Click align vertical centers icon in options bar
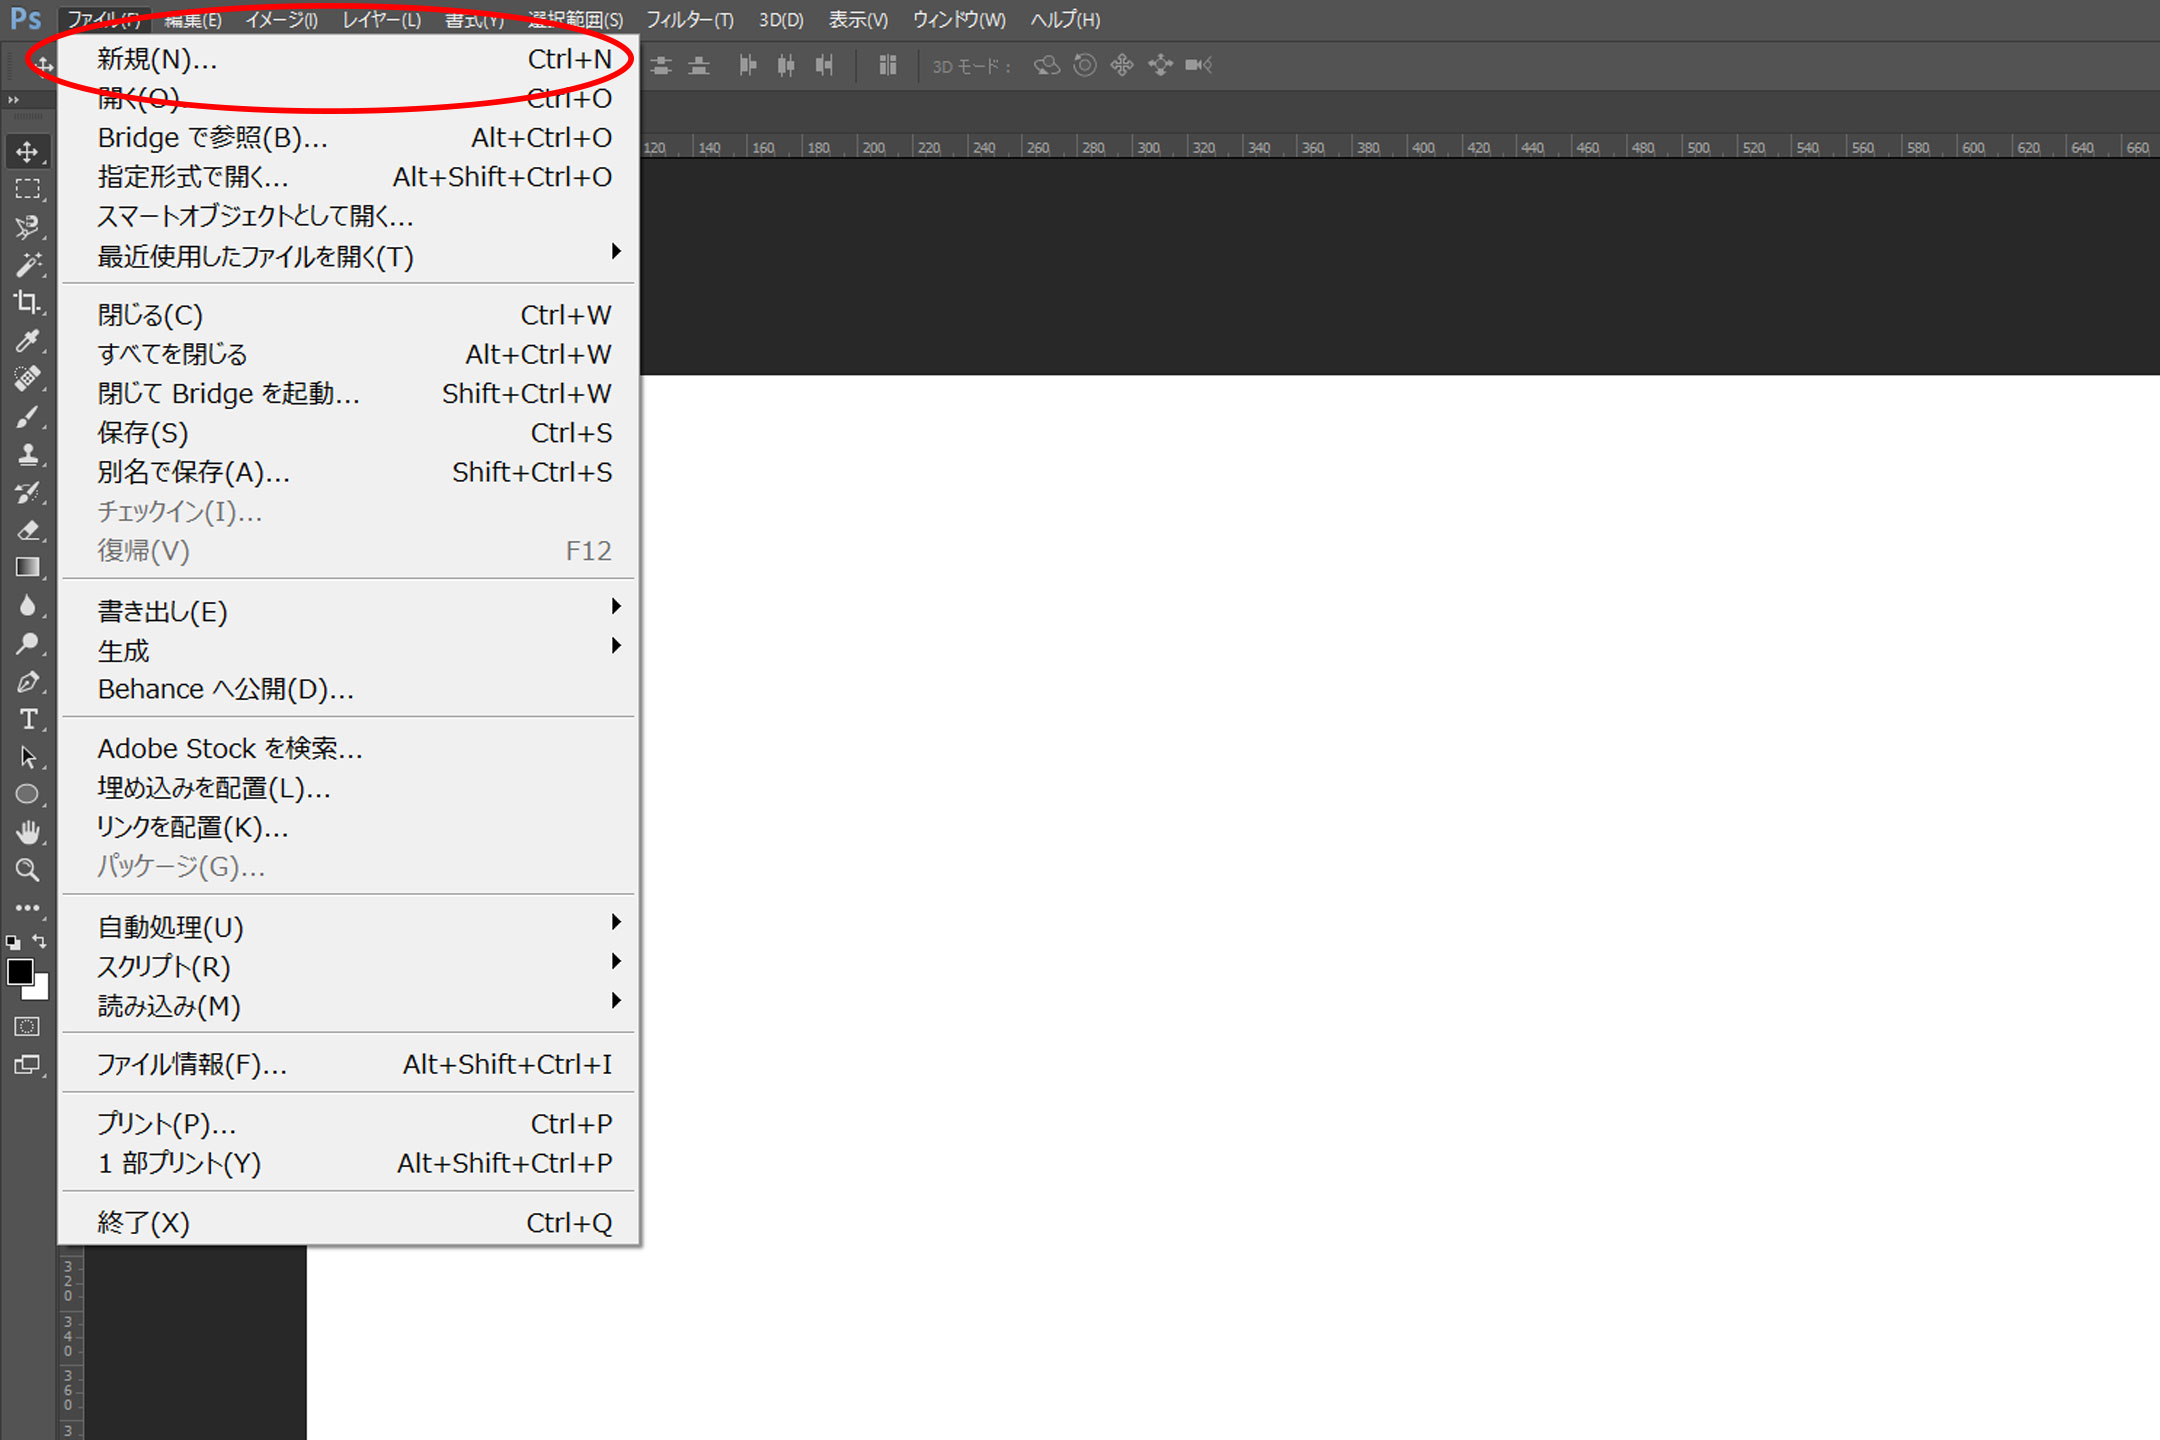 click(661, 66)
